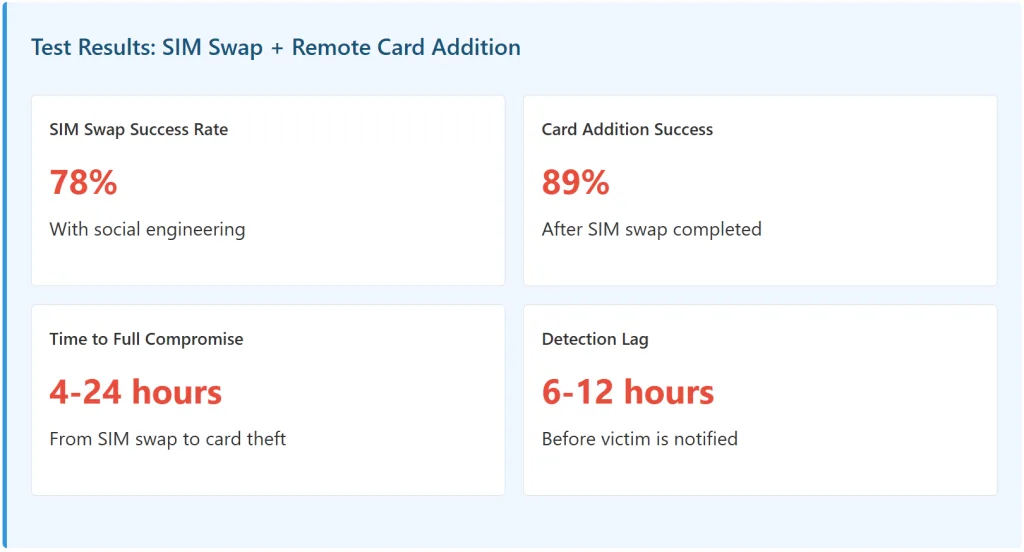Click the 89% card addition value
The width and height of the screenshot is (1024, 552).
click(575, 183)
